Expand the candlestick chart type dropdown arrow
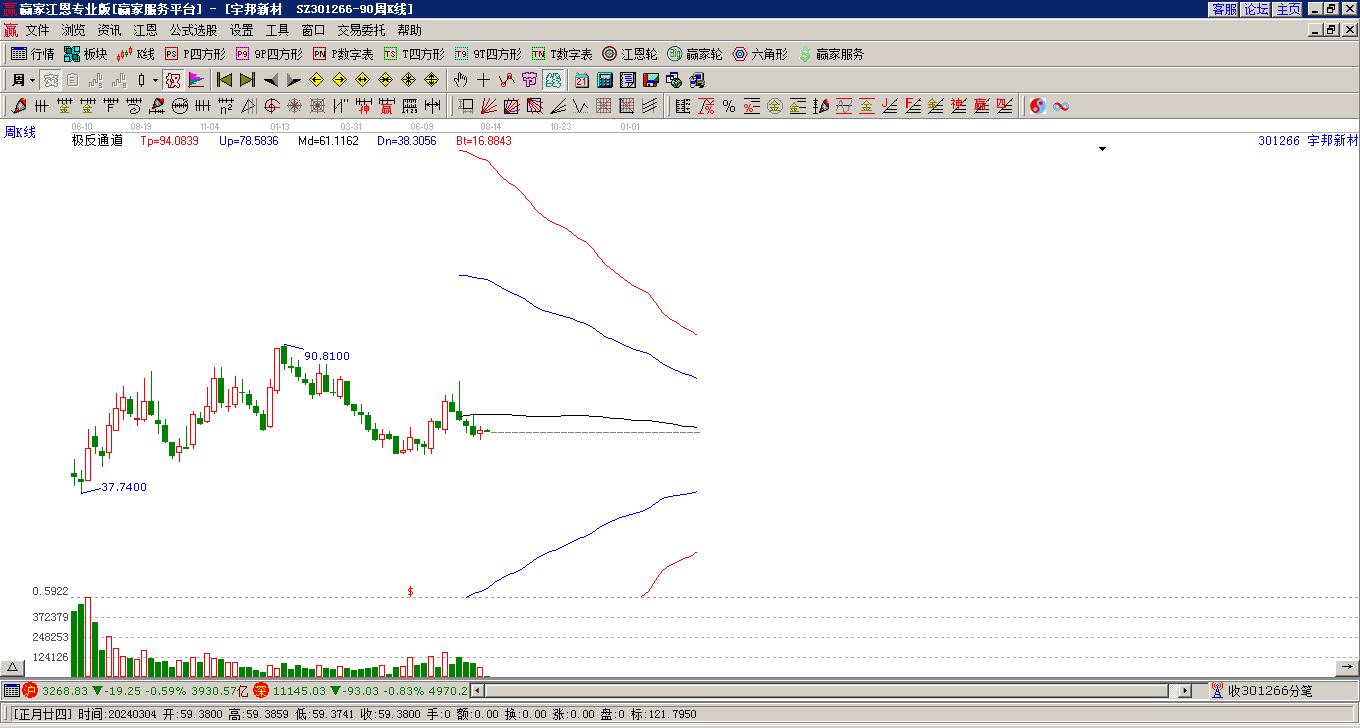The width and height of the screenshot is (1360, 728). (155, 80)
